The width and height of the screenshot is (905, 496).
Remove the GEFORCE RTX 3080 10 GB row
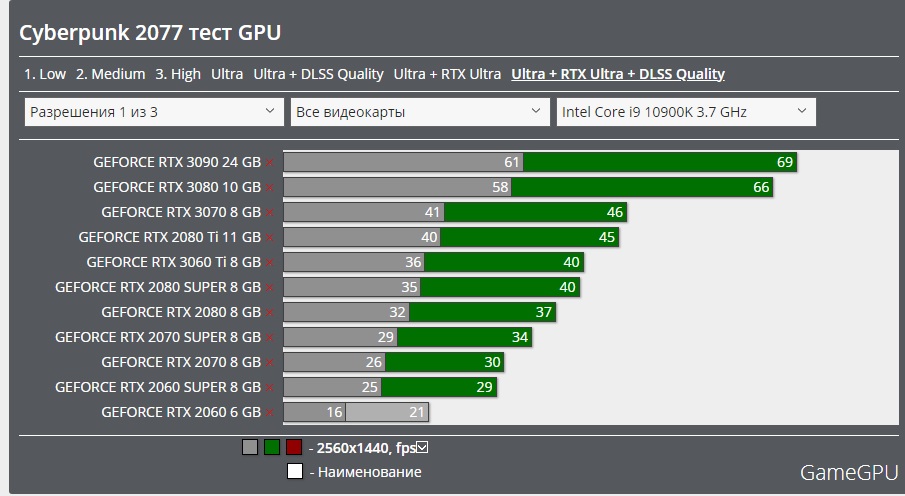pyautogui.click(x=269, y=187)
